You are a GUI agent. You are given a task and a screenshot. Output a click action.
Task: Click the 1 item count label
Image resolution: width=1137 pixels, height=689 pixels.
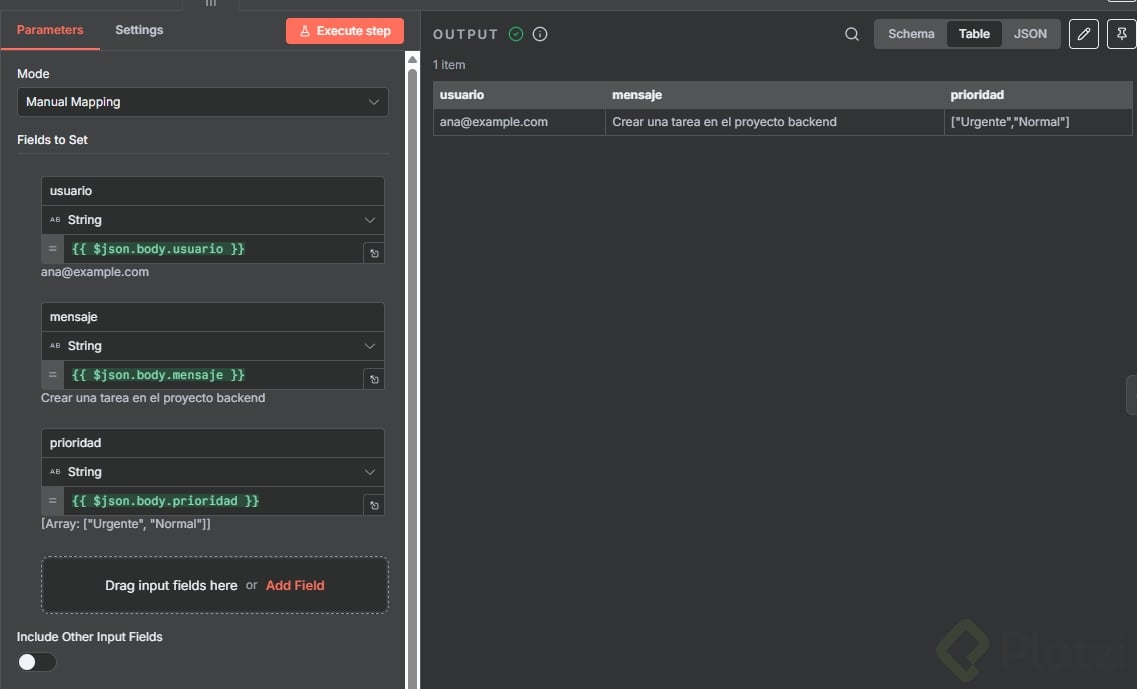[x=449, y=65]
